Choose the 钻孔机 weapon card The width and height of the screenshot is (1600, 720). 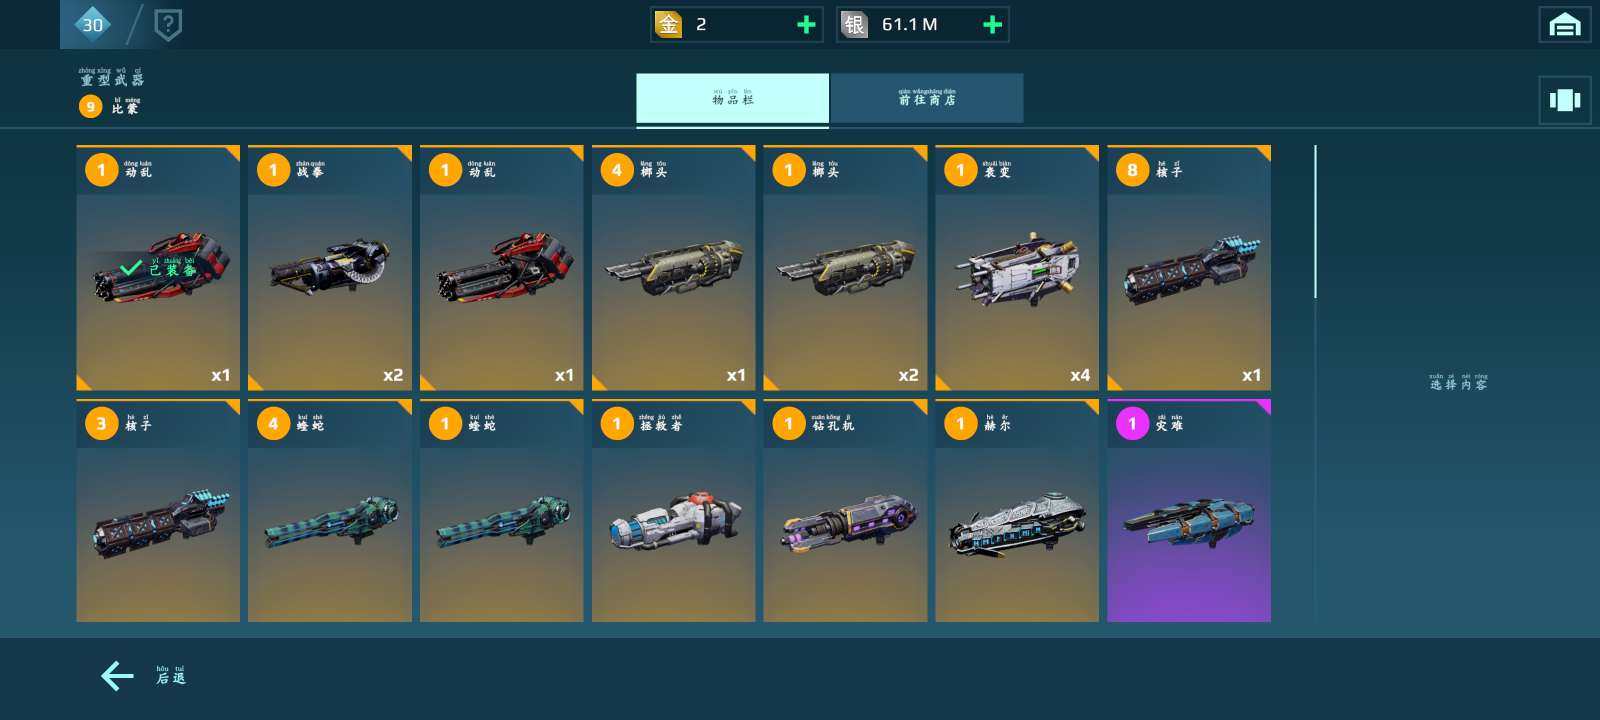[845, 511]
